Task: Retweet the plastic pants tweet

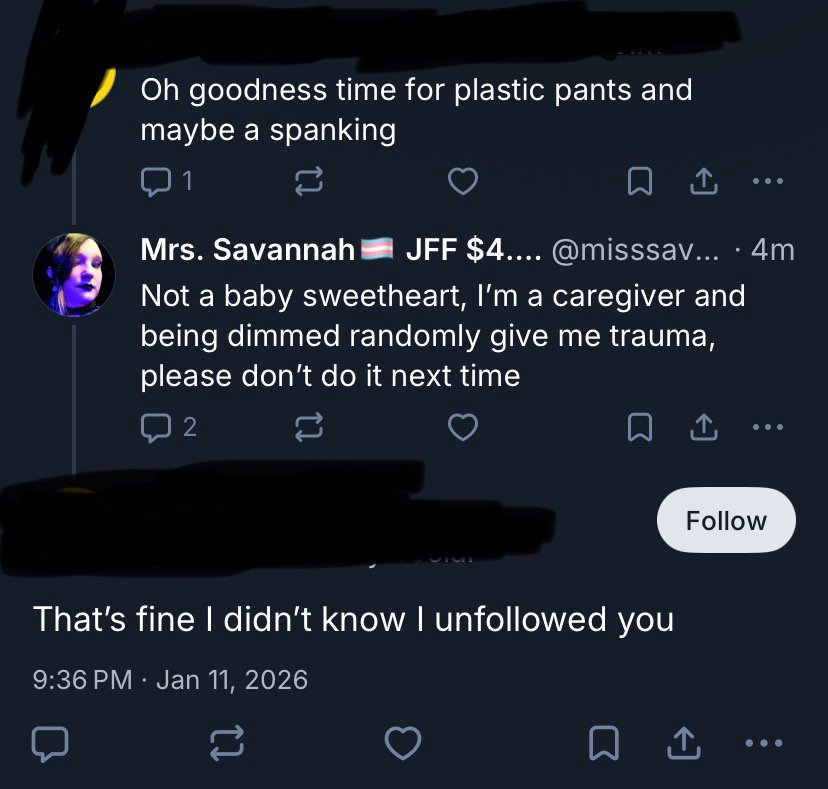Action: point(303,182)
